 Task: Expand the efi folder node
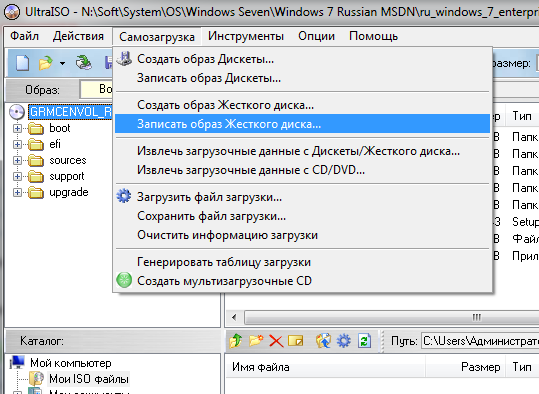tap(17, 144)
